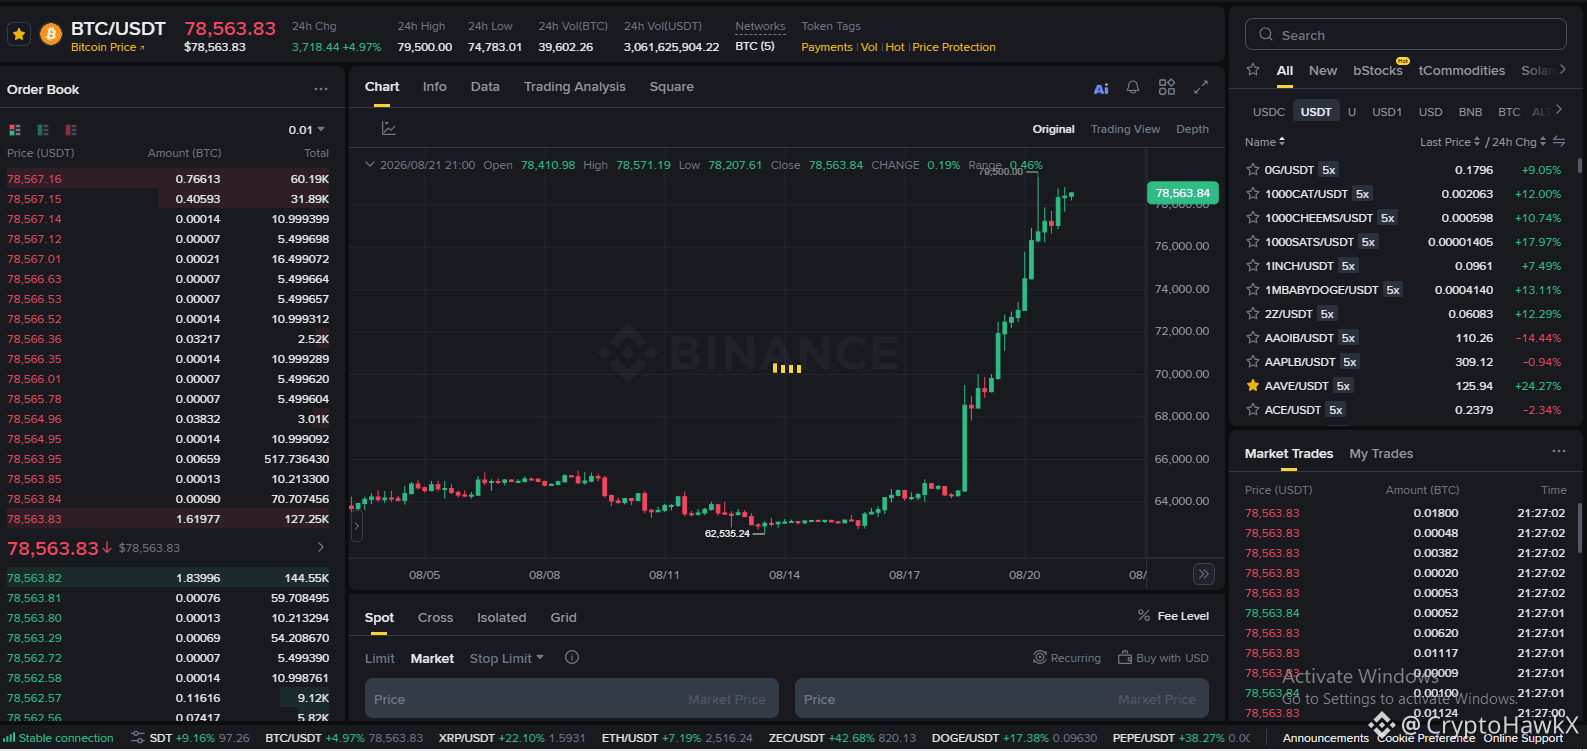Screen dimensions: 1587x751
Task: Click the Price Protection token tag
Action: tap(954, 47)
